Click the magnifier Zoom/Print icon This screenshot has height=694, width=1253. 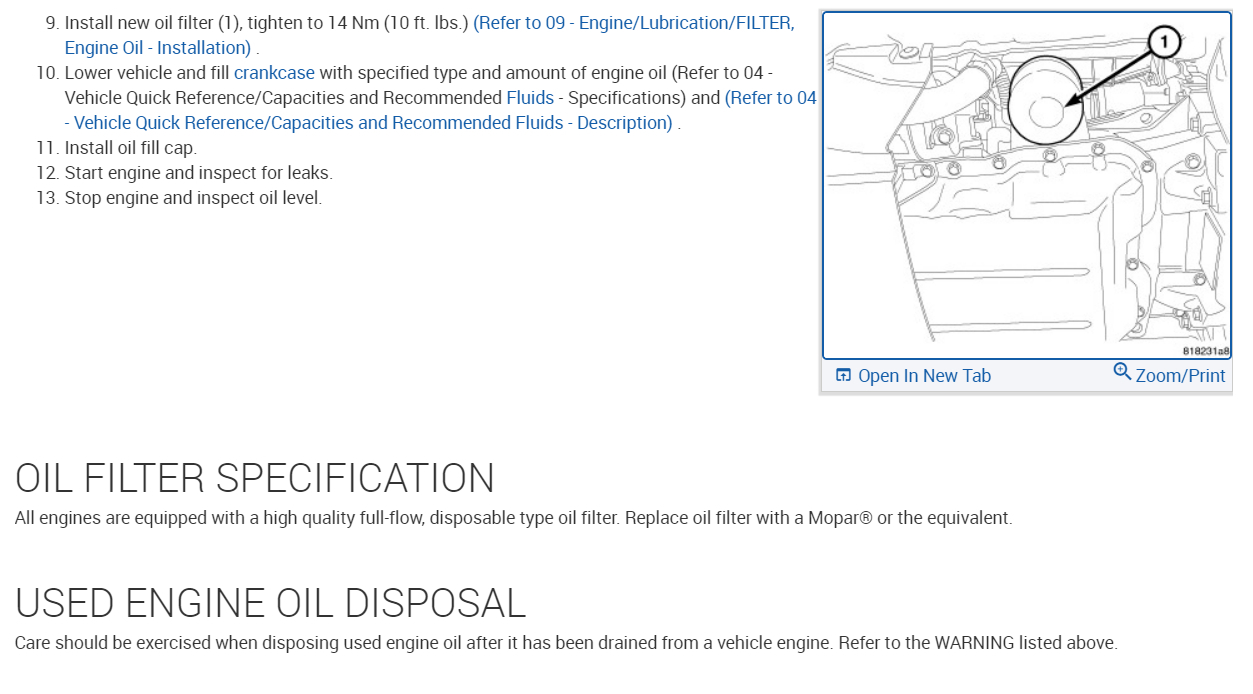click(1122, 373)
